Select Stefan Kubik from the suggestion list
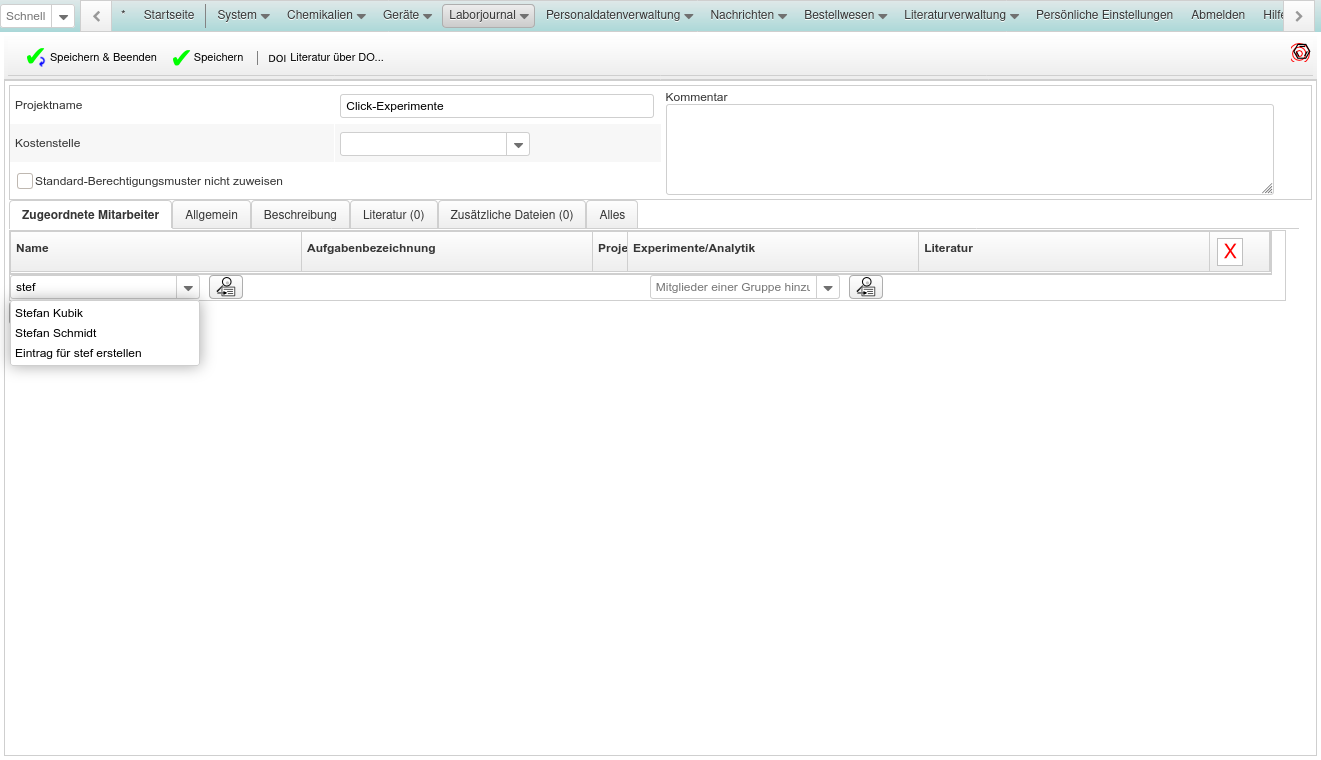 [x=49, y=313]
